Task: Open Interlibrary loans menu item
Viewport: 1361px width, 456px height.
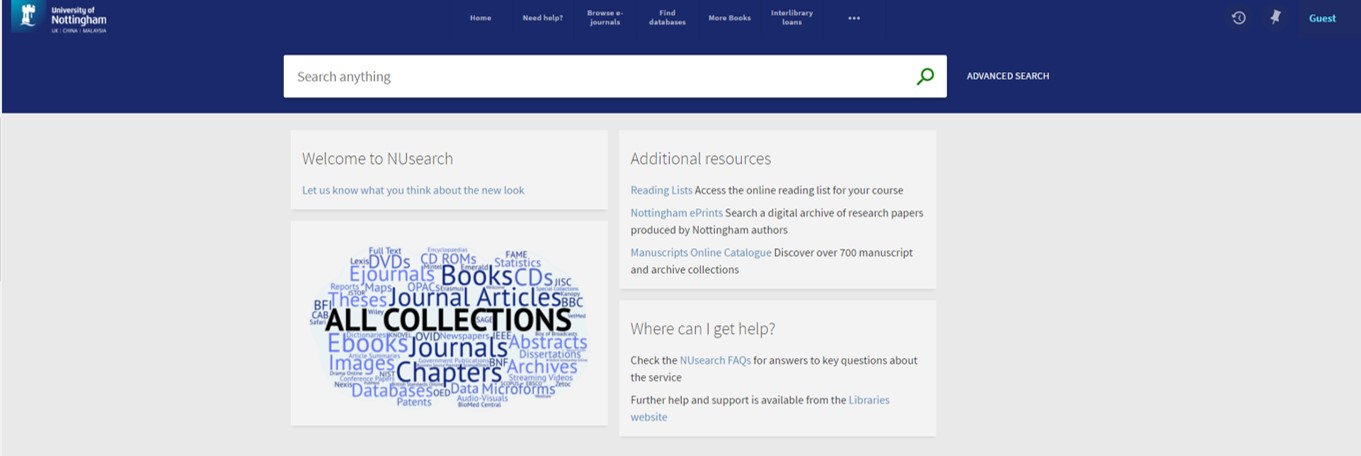Action: click(x=791, y=18)
